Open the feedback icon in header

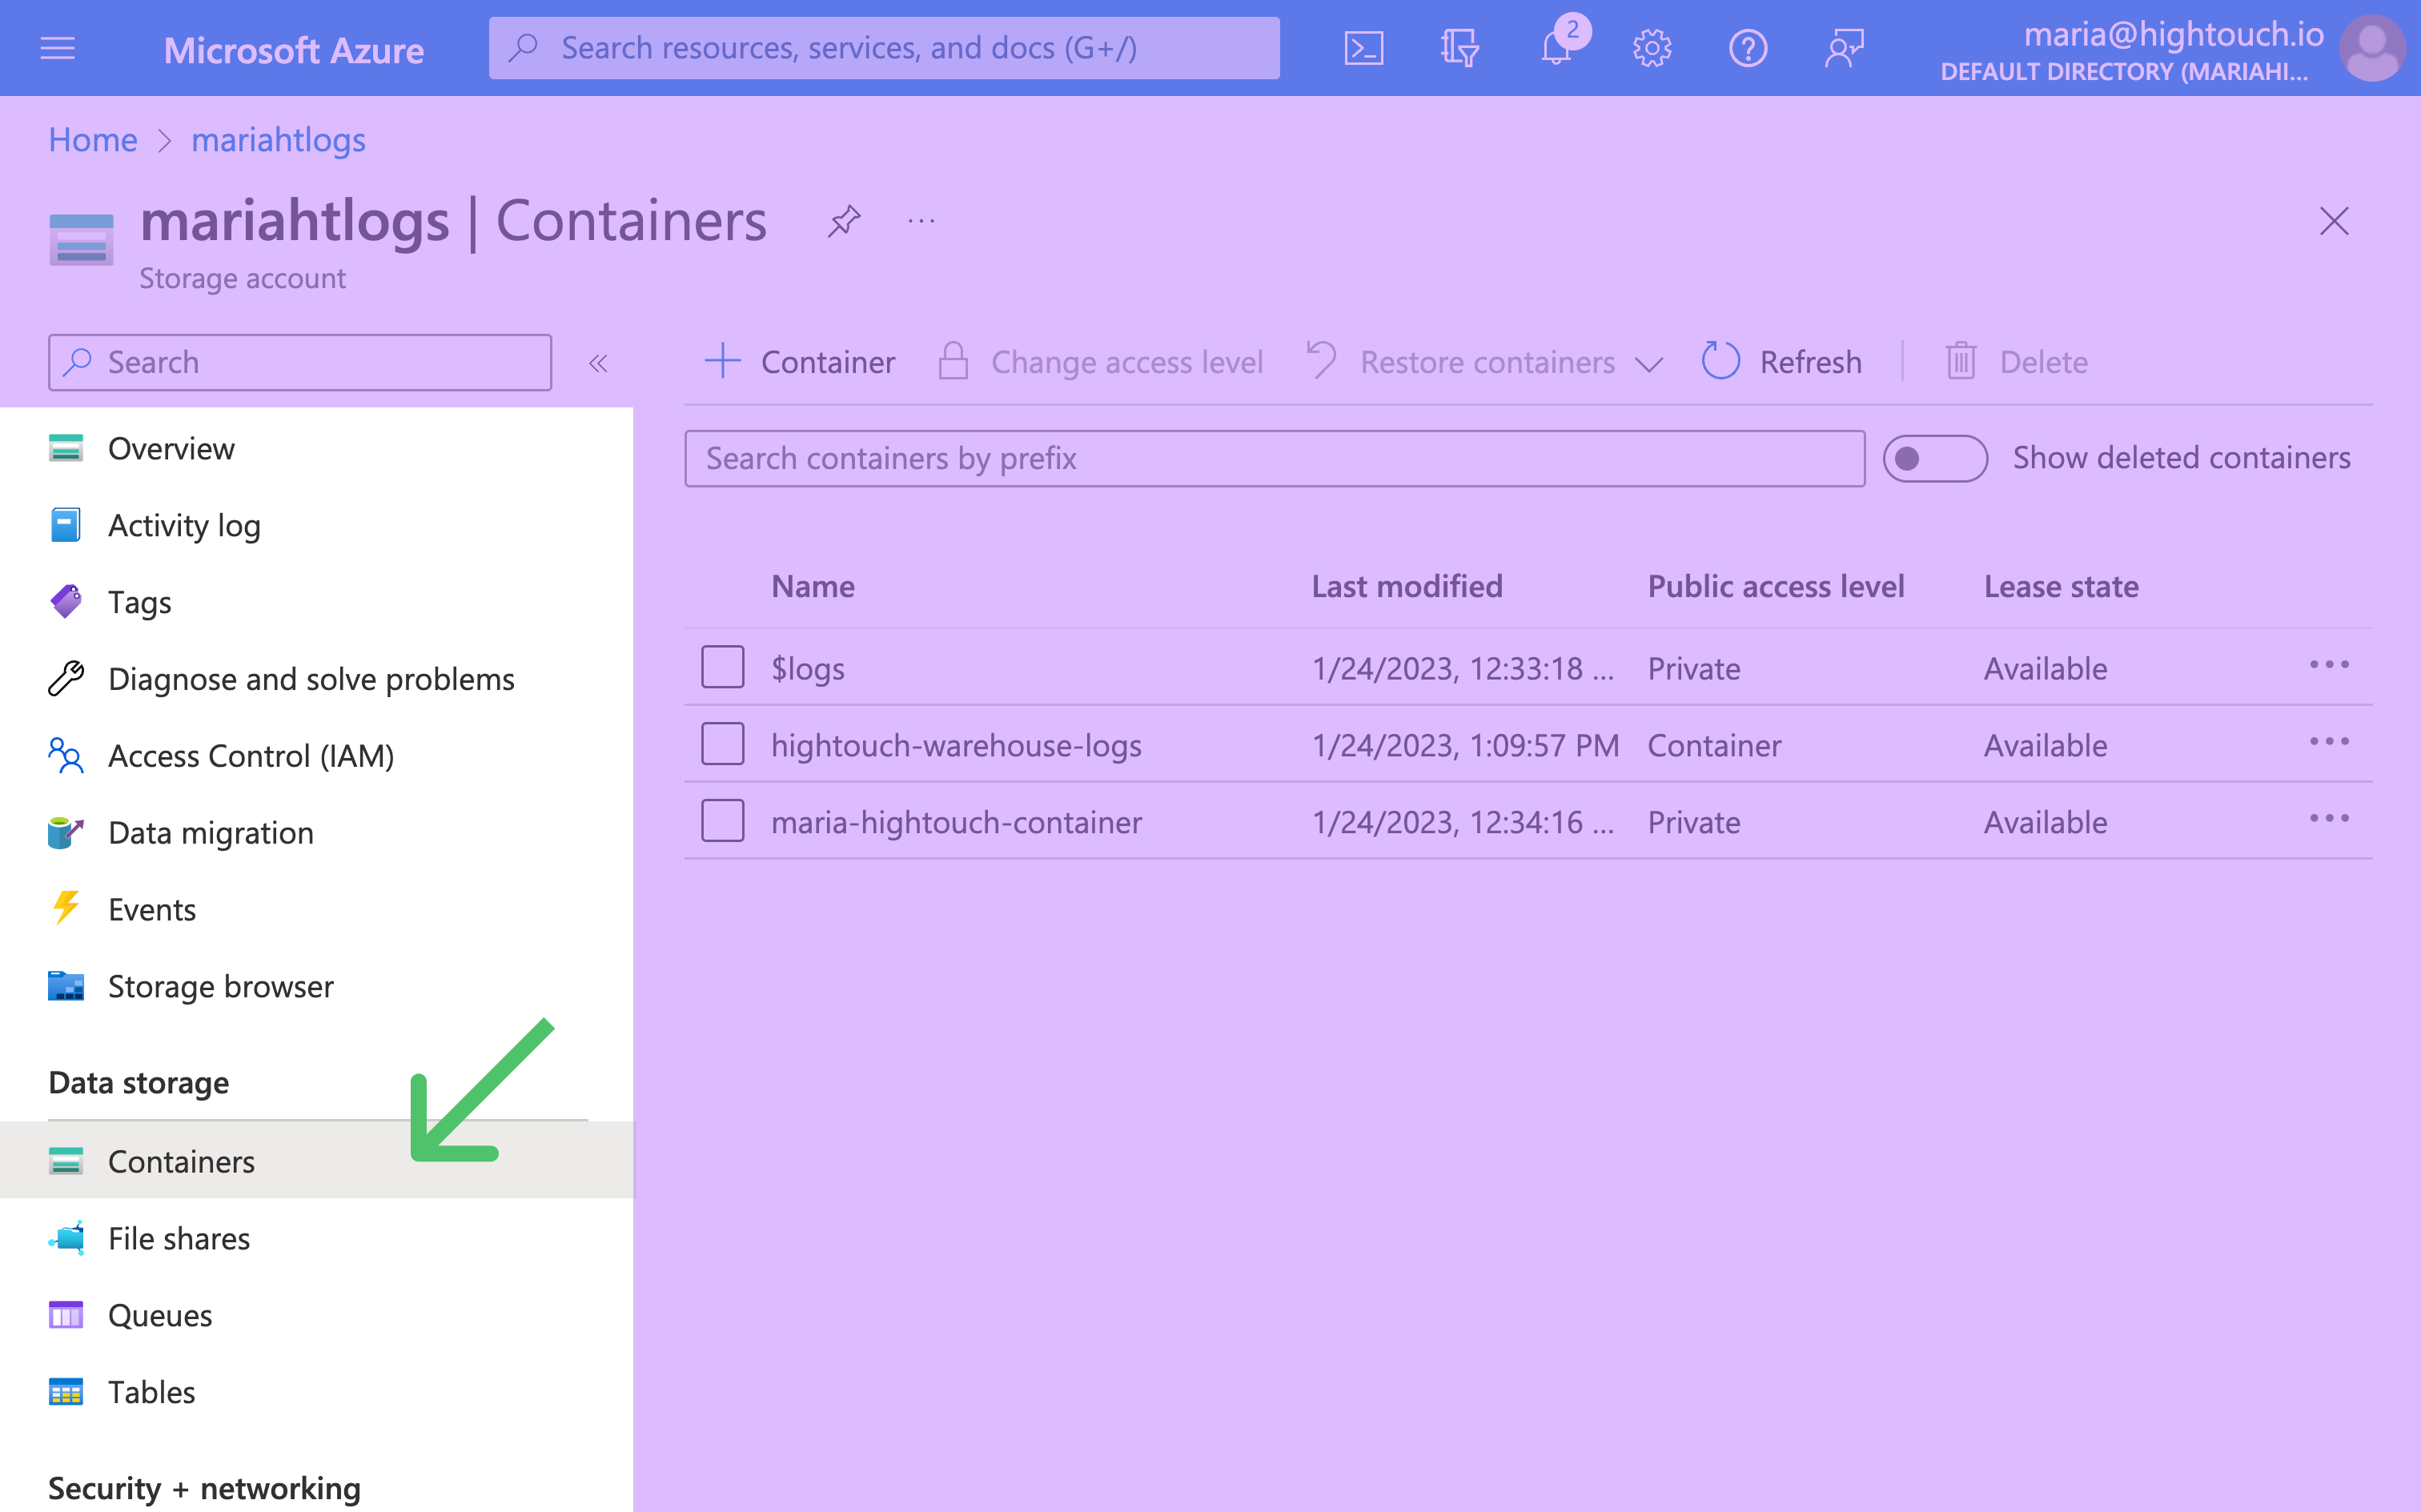point(1843,48)
